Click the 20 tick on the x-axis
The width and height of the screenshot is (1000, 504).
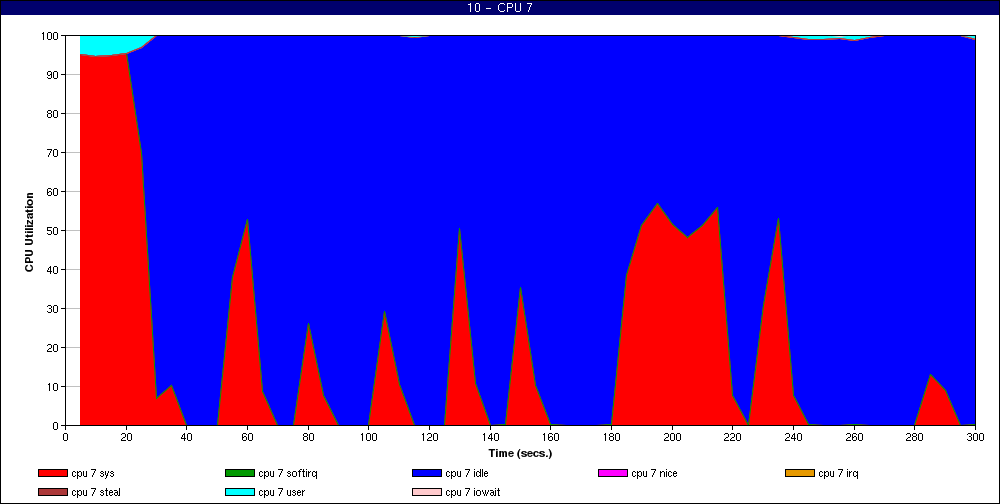[x=126, y=437]
